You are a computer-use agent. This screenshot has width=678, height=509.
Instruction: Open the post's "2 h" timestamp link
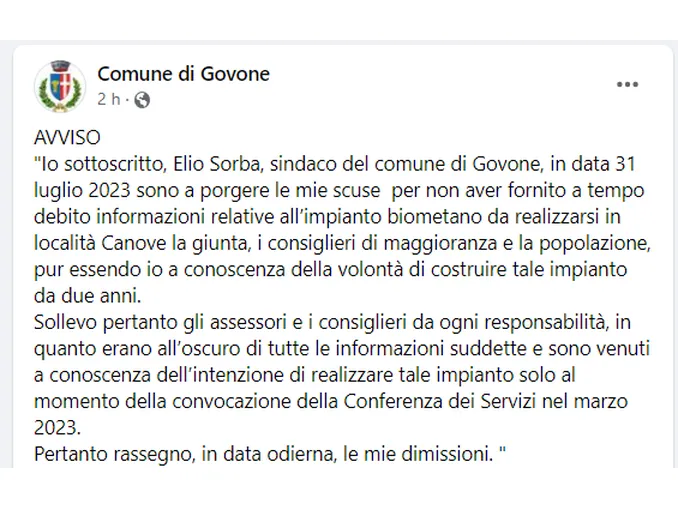(x=109, y=99)
